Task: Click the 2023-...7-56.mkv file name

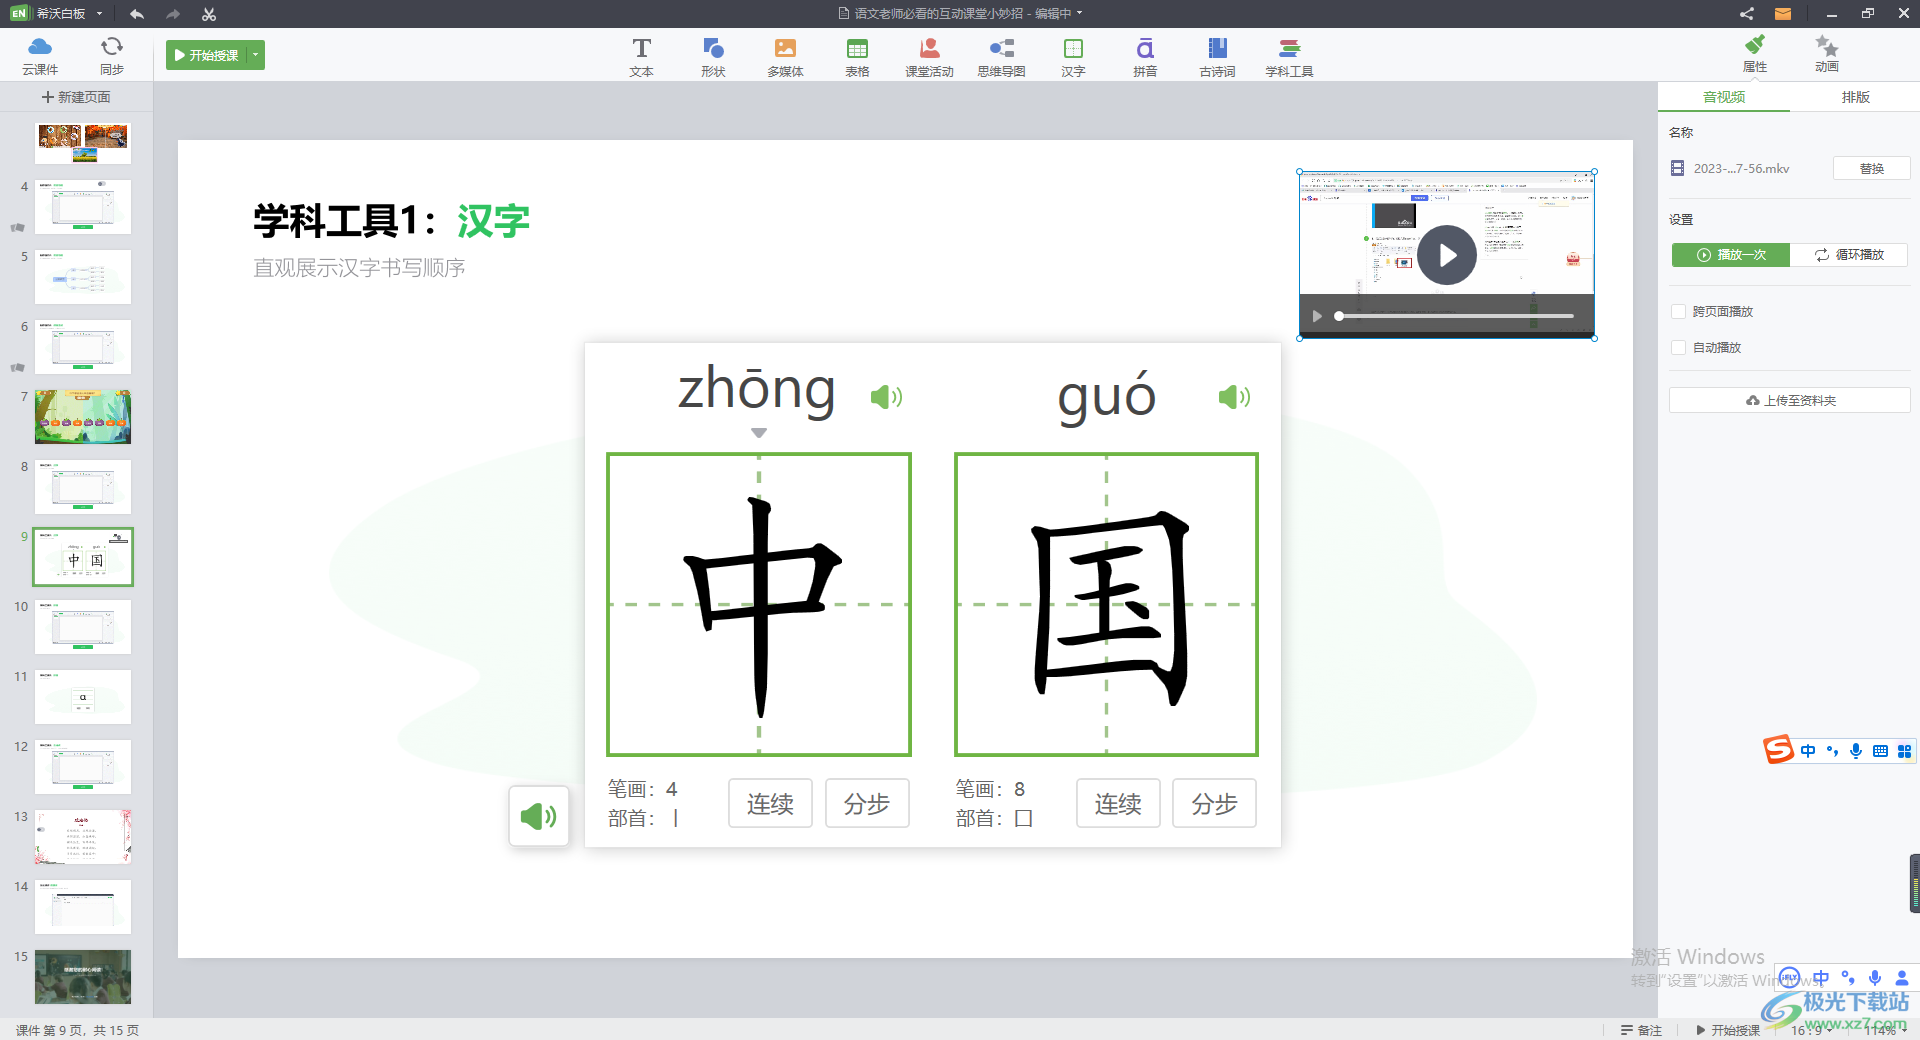Action: 1741,168
